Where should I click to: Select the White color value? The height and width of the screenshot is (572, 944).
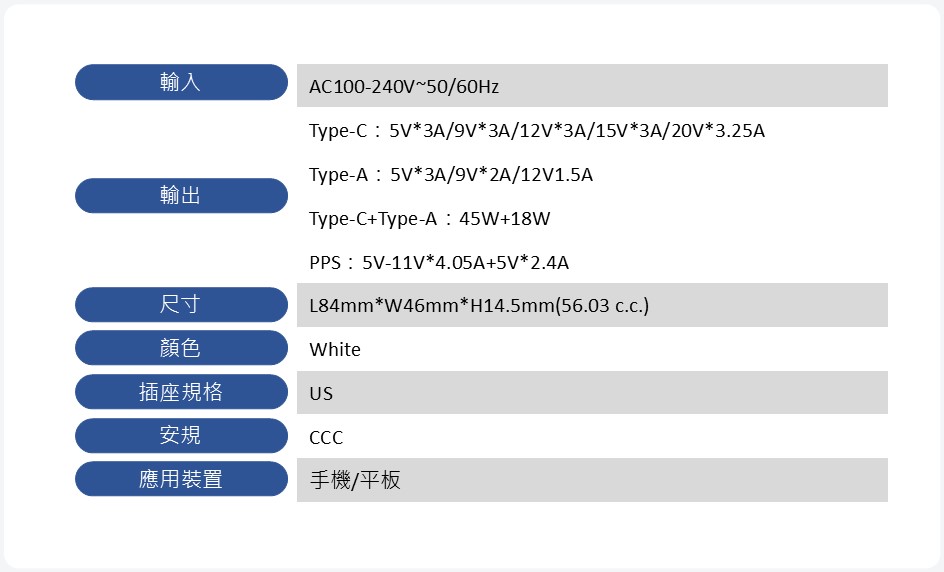pyautogui.click(x=335, y=350)
